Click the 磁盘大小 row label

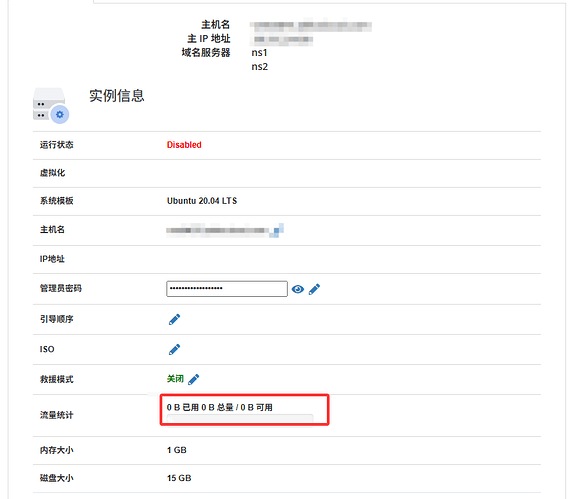pos(56,478)
